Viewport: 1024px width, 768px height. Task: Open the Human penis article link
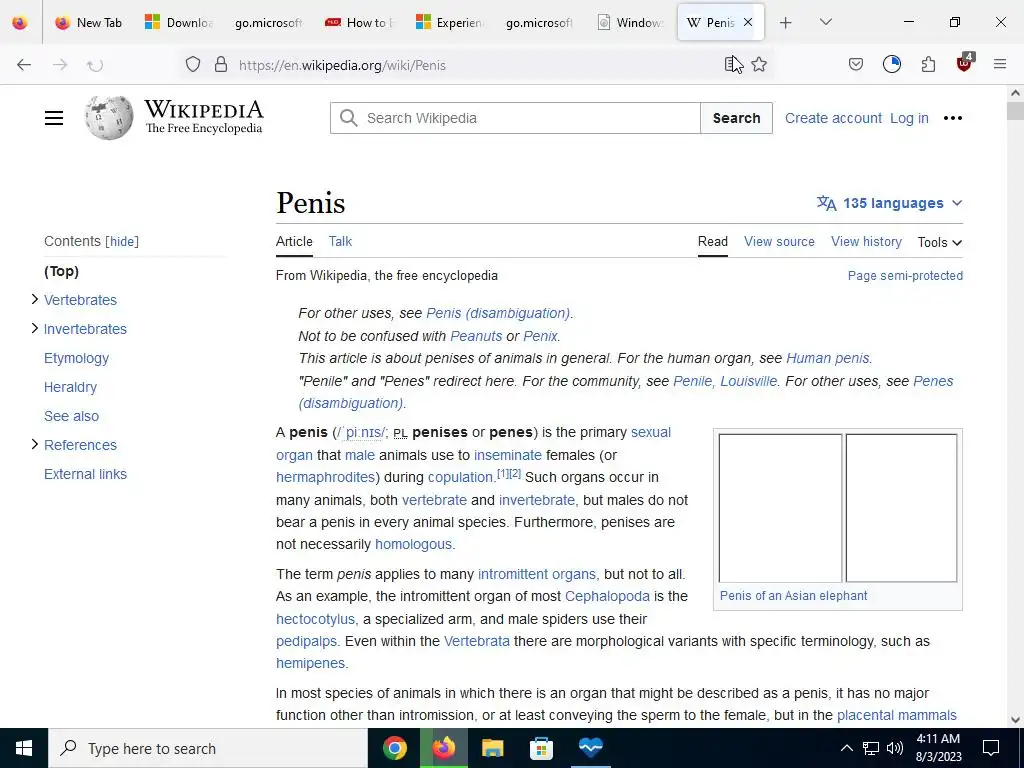click(827, 359)
